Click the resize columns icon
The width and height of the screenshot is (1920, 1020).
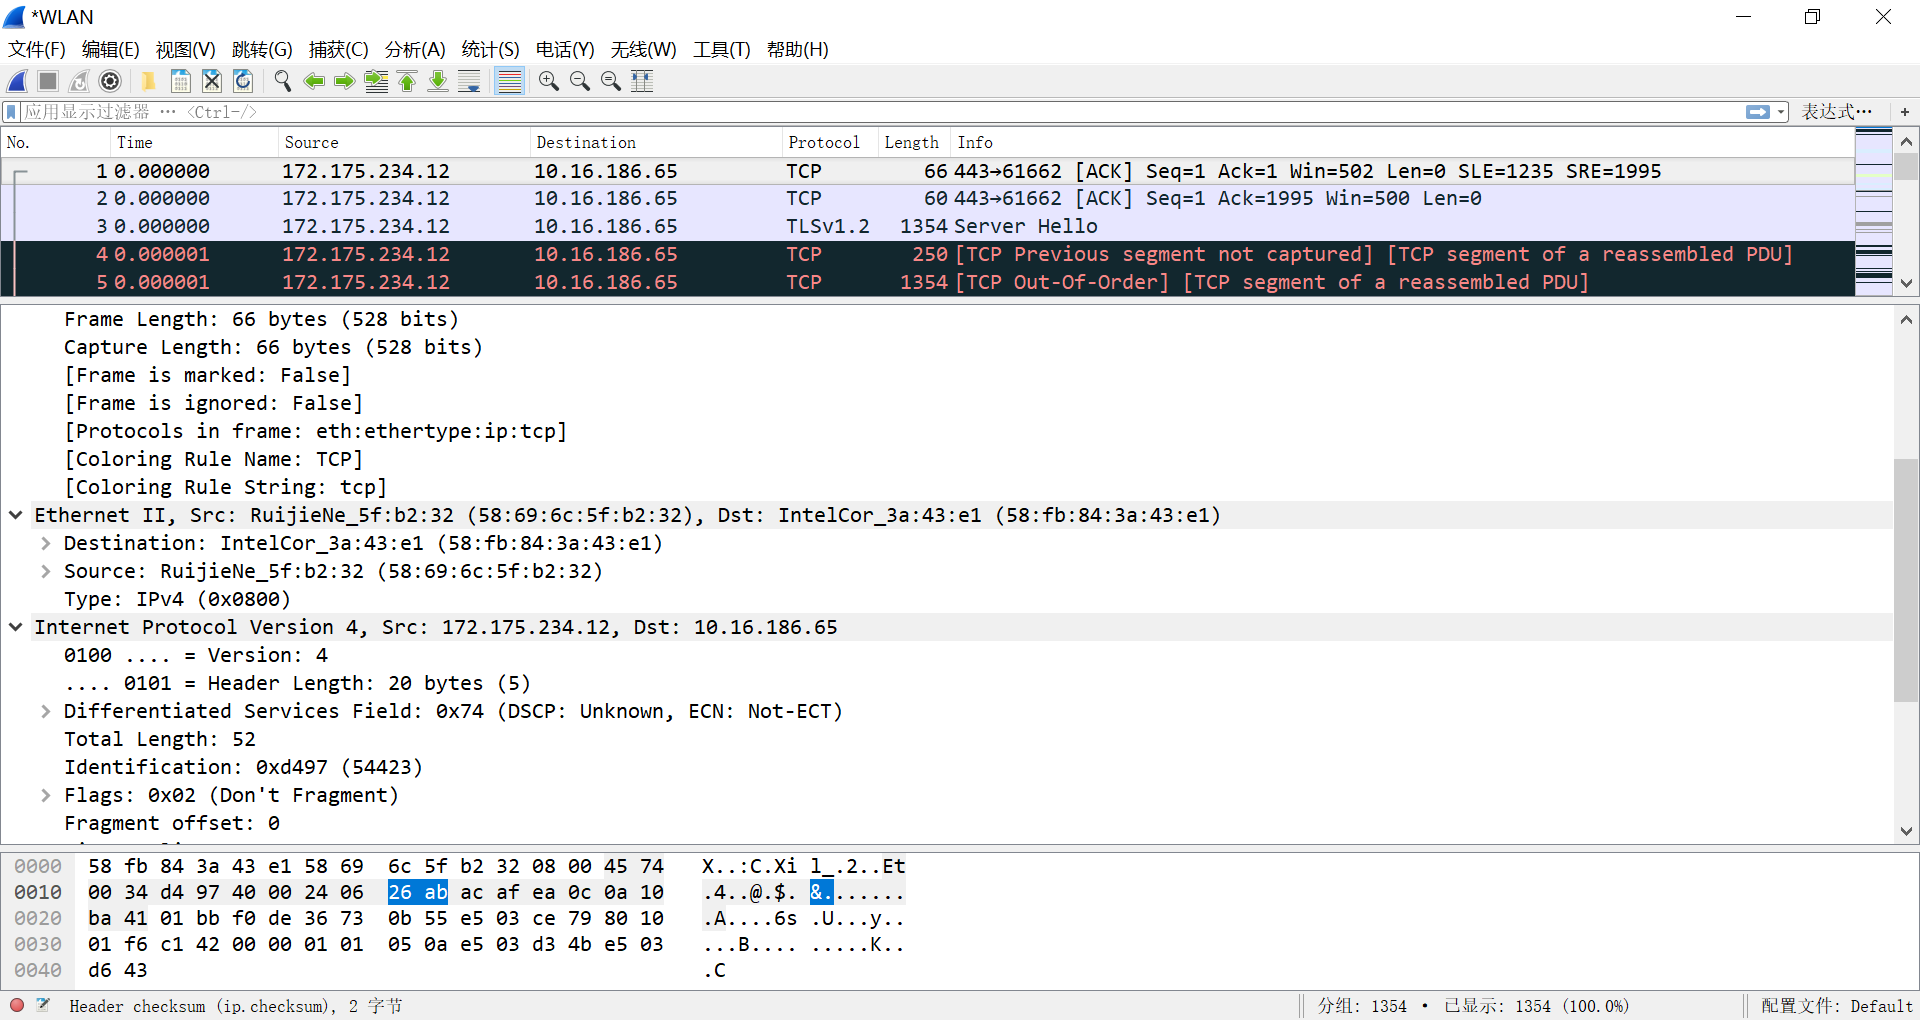(x=642, y=81)
